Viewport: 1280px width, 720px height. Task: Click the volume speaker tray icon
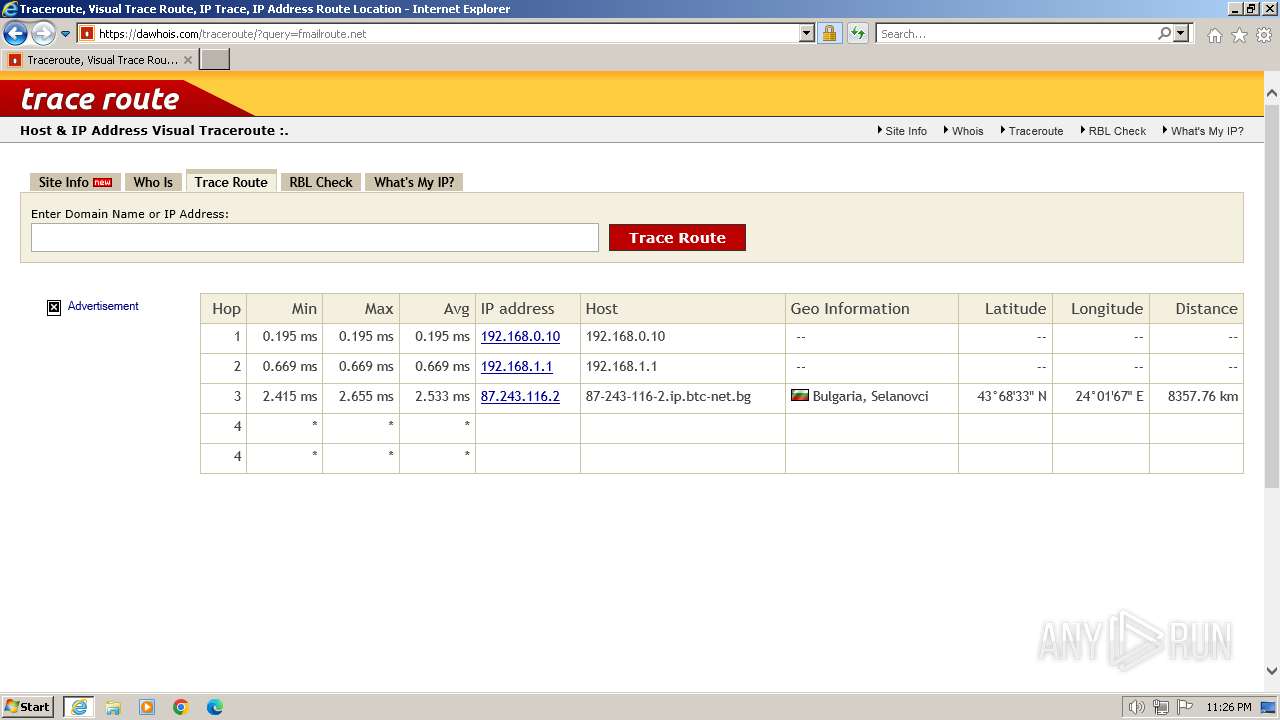(1137, 707)
